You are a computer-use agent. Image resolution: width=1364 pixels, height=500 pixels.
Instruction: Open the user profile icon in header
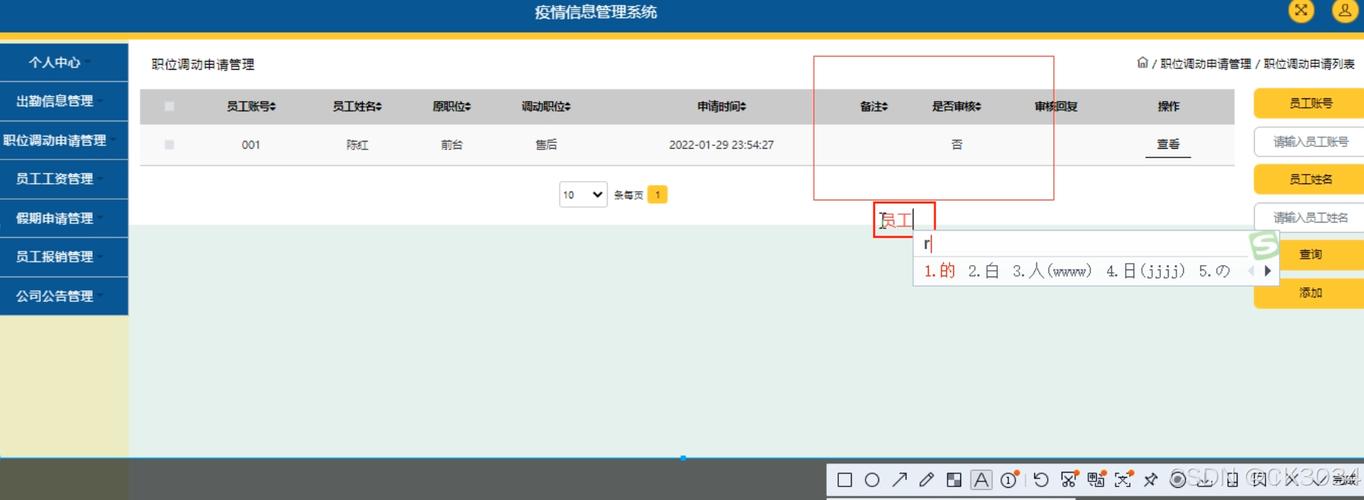pos(1344,11)
